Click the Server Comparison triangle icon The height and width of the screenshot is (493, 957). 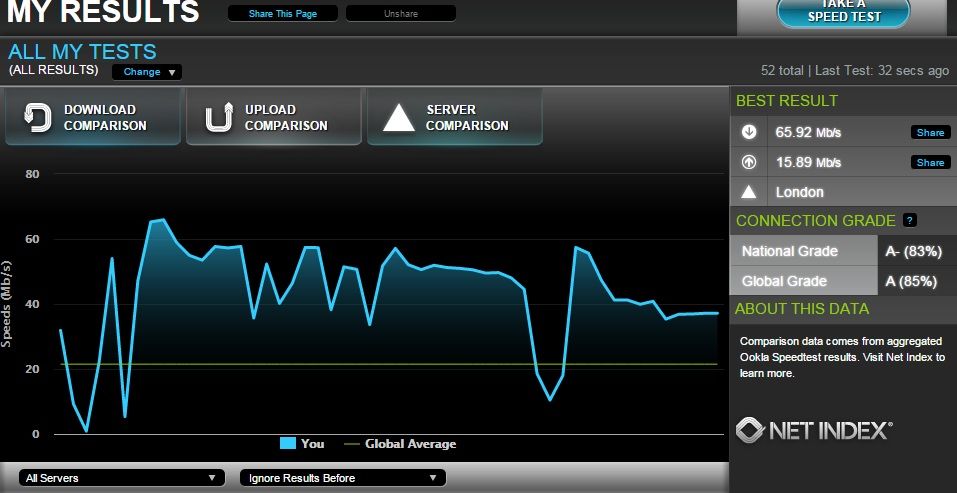coord(399,118)
